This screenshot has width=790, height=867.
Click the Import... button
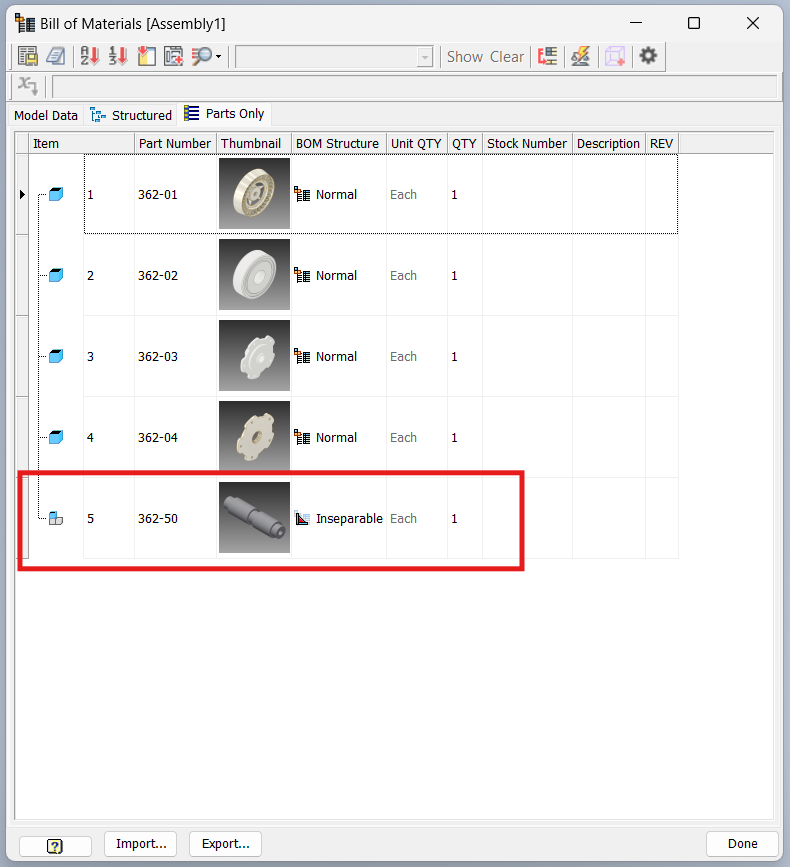pos(140,844)
